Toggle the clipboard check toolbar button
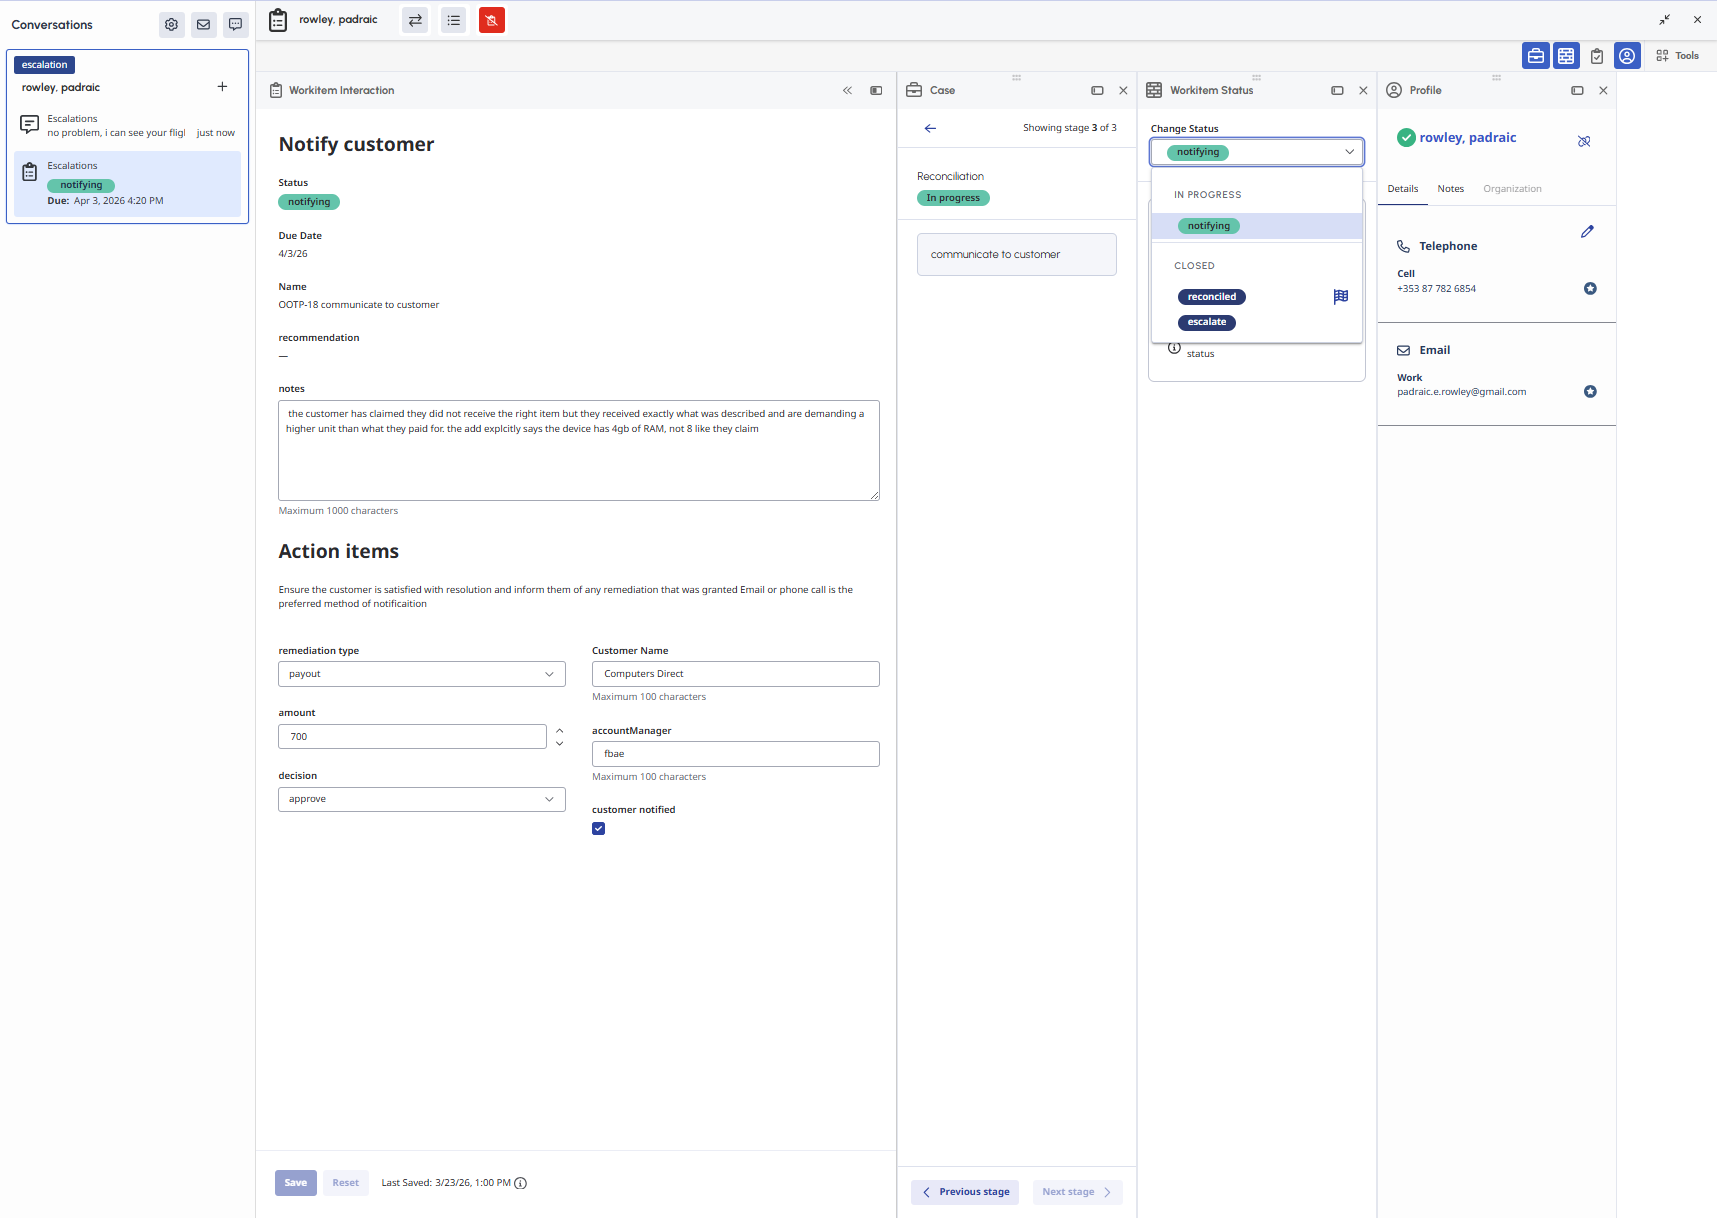Viewport: 1717px width, 1218px height. click(1597, 56)
